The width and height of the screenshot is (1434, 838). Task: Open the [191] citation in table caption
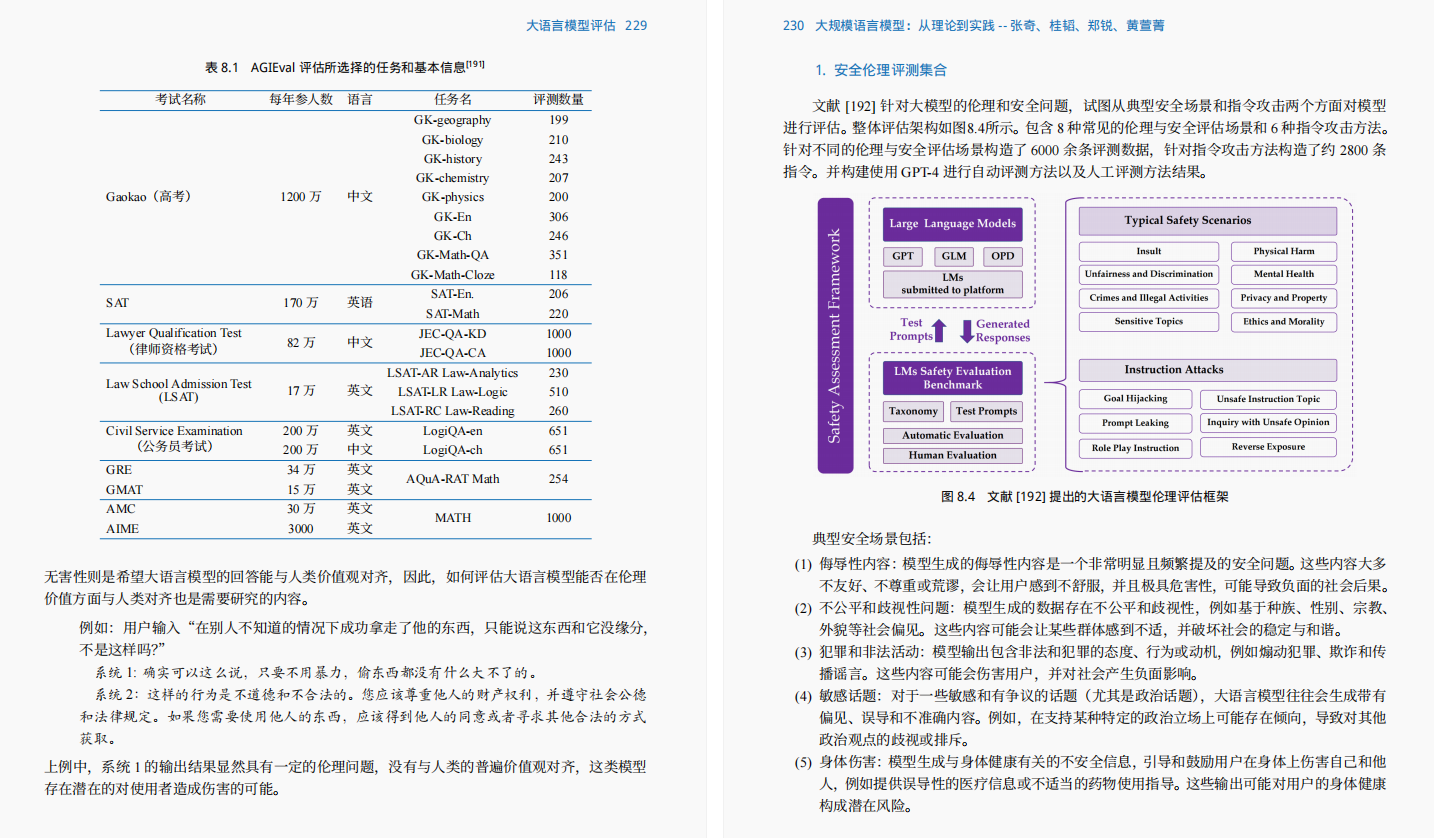[x=475, y=64]
